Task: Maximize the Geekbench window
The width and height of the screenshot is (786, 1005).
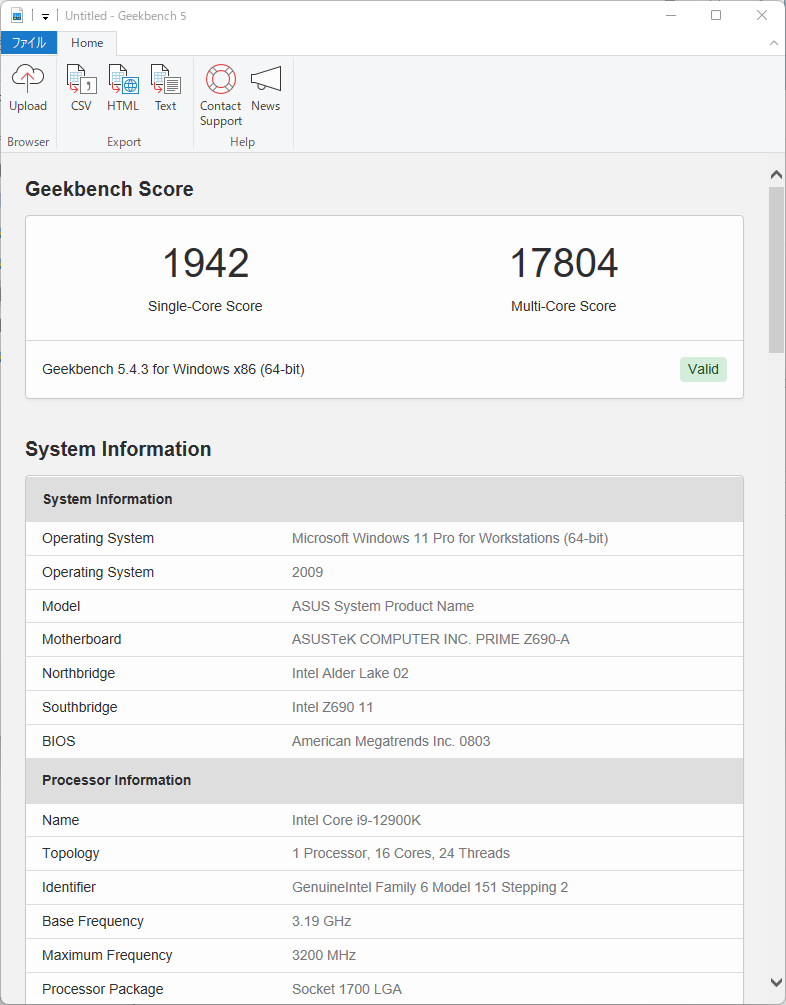Action: [x=716, y=15]
